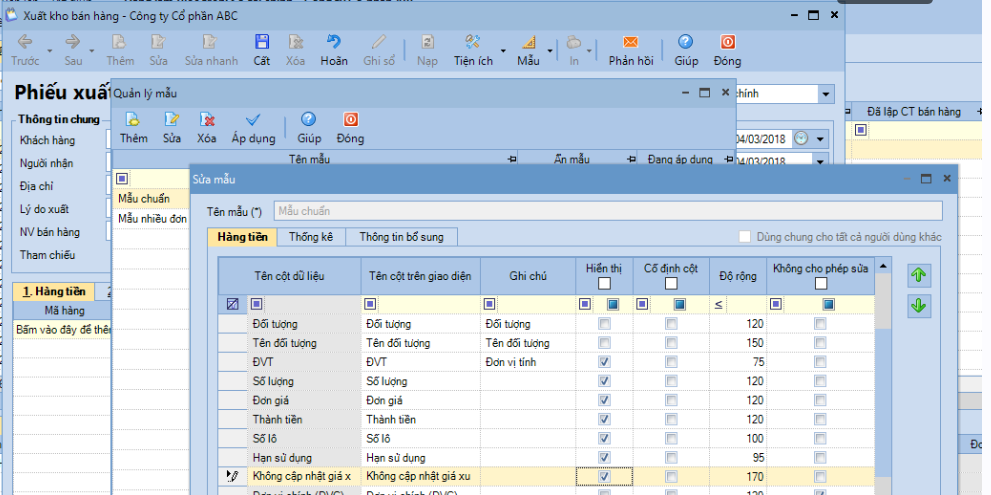Viewport: 991px width, 495px height.
Task: Check Cố định cột for Số lượng row
Action: coord(671,381)
